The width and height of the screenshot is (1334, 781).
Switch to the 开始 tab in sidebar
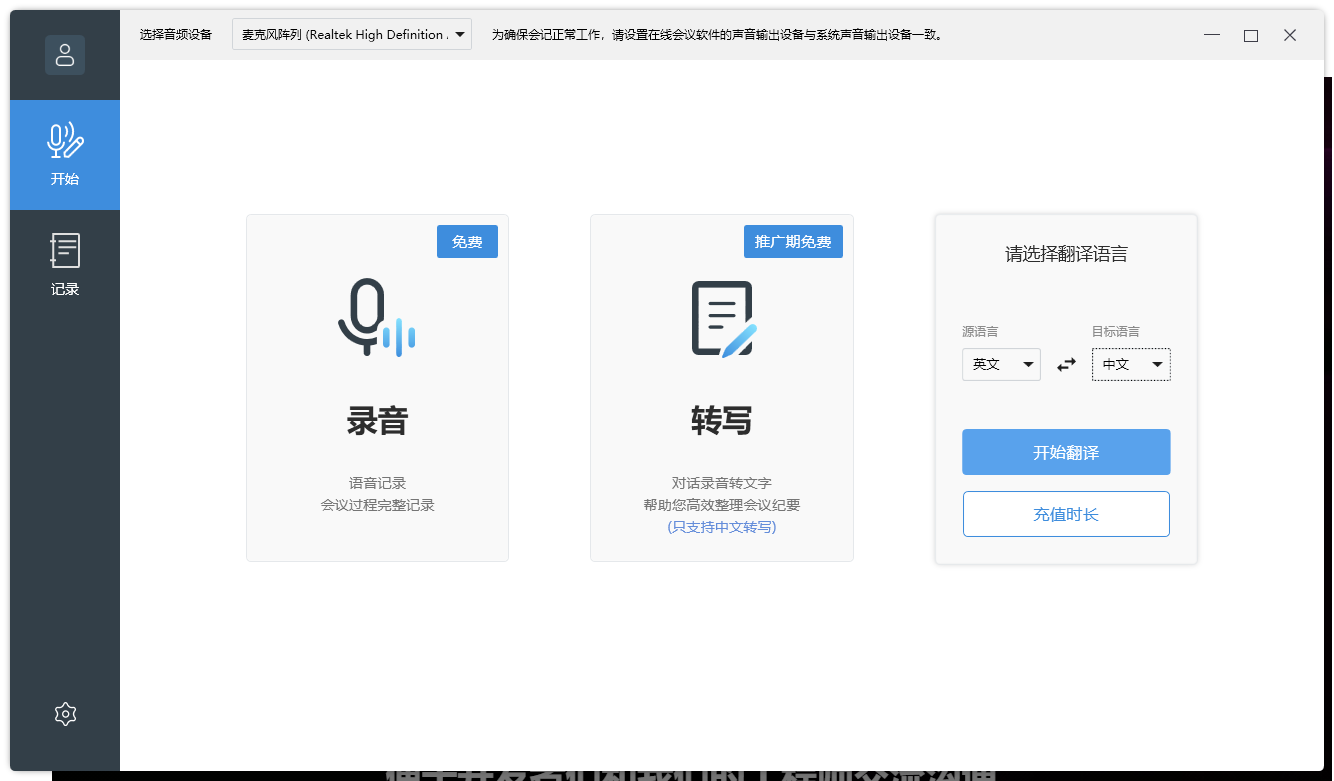[65, 155]
